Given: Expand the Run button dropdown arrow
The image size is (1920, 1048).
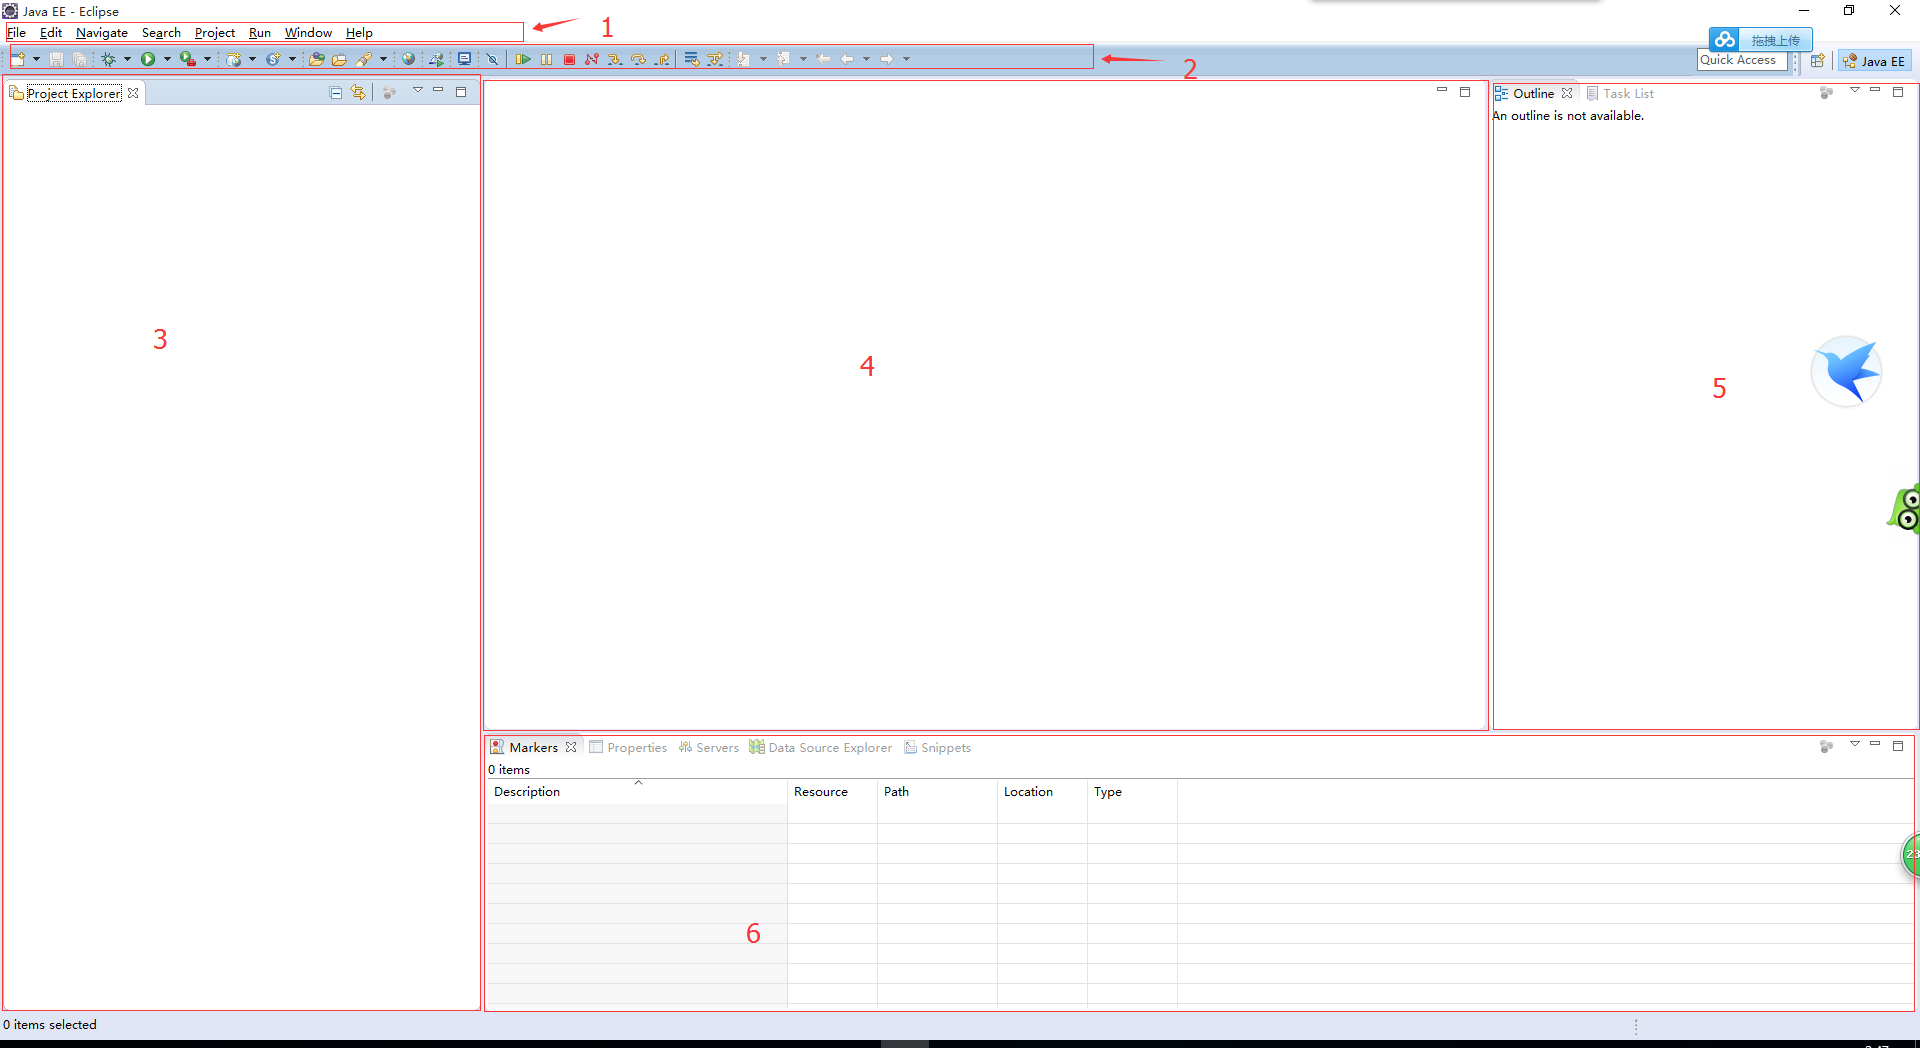Looking at the screenshot, I should point(167,59).
